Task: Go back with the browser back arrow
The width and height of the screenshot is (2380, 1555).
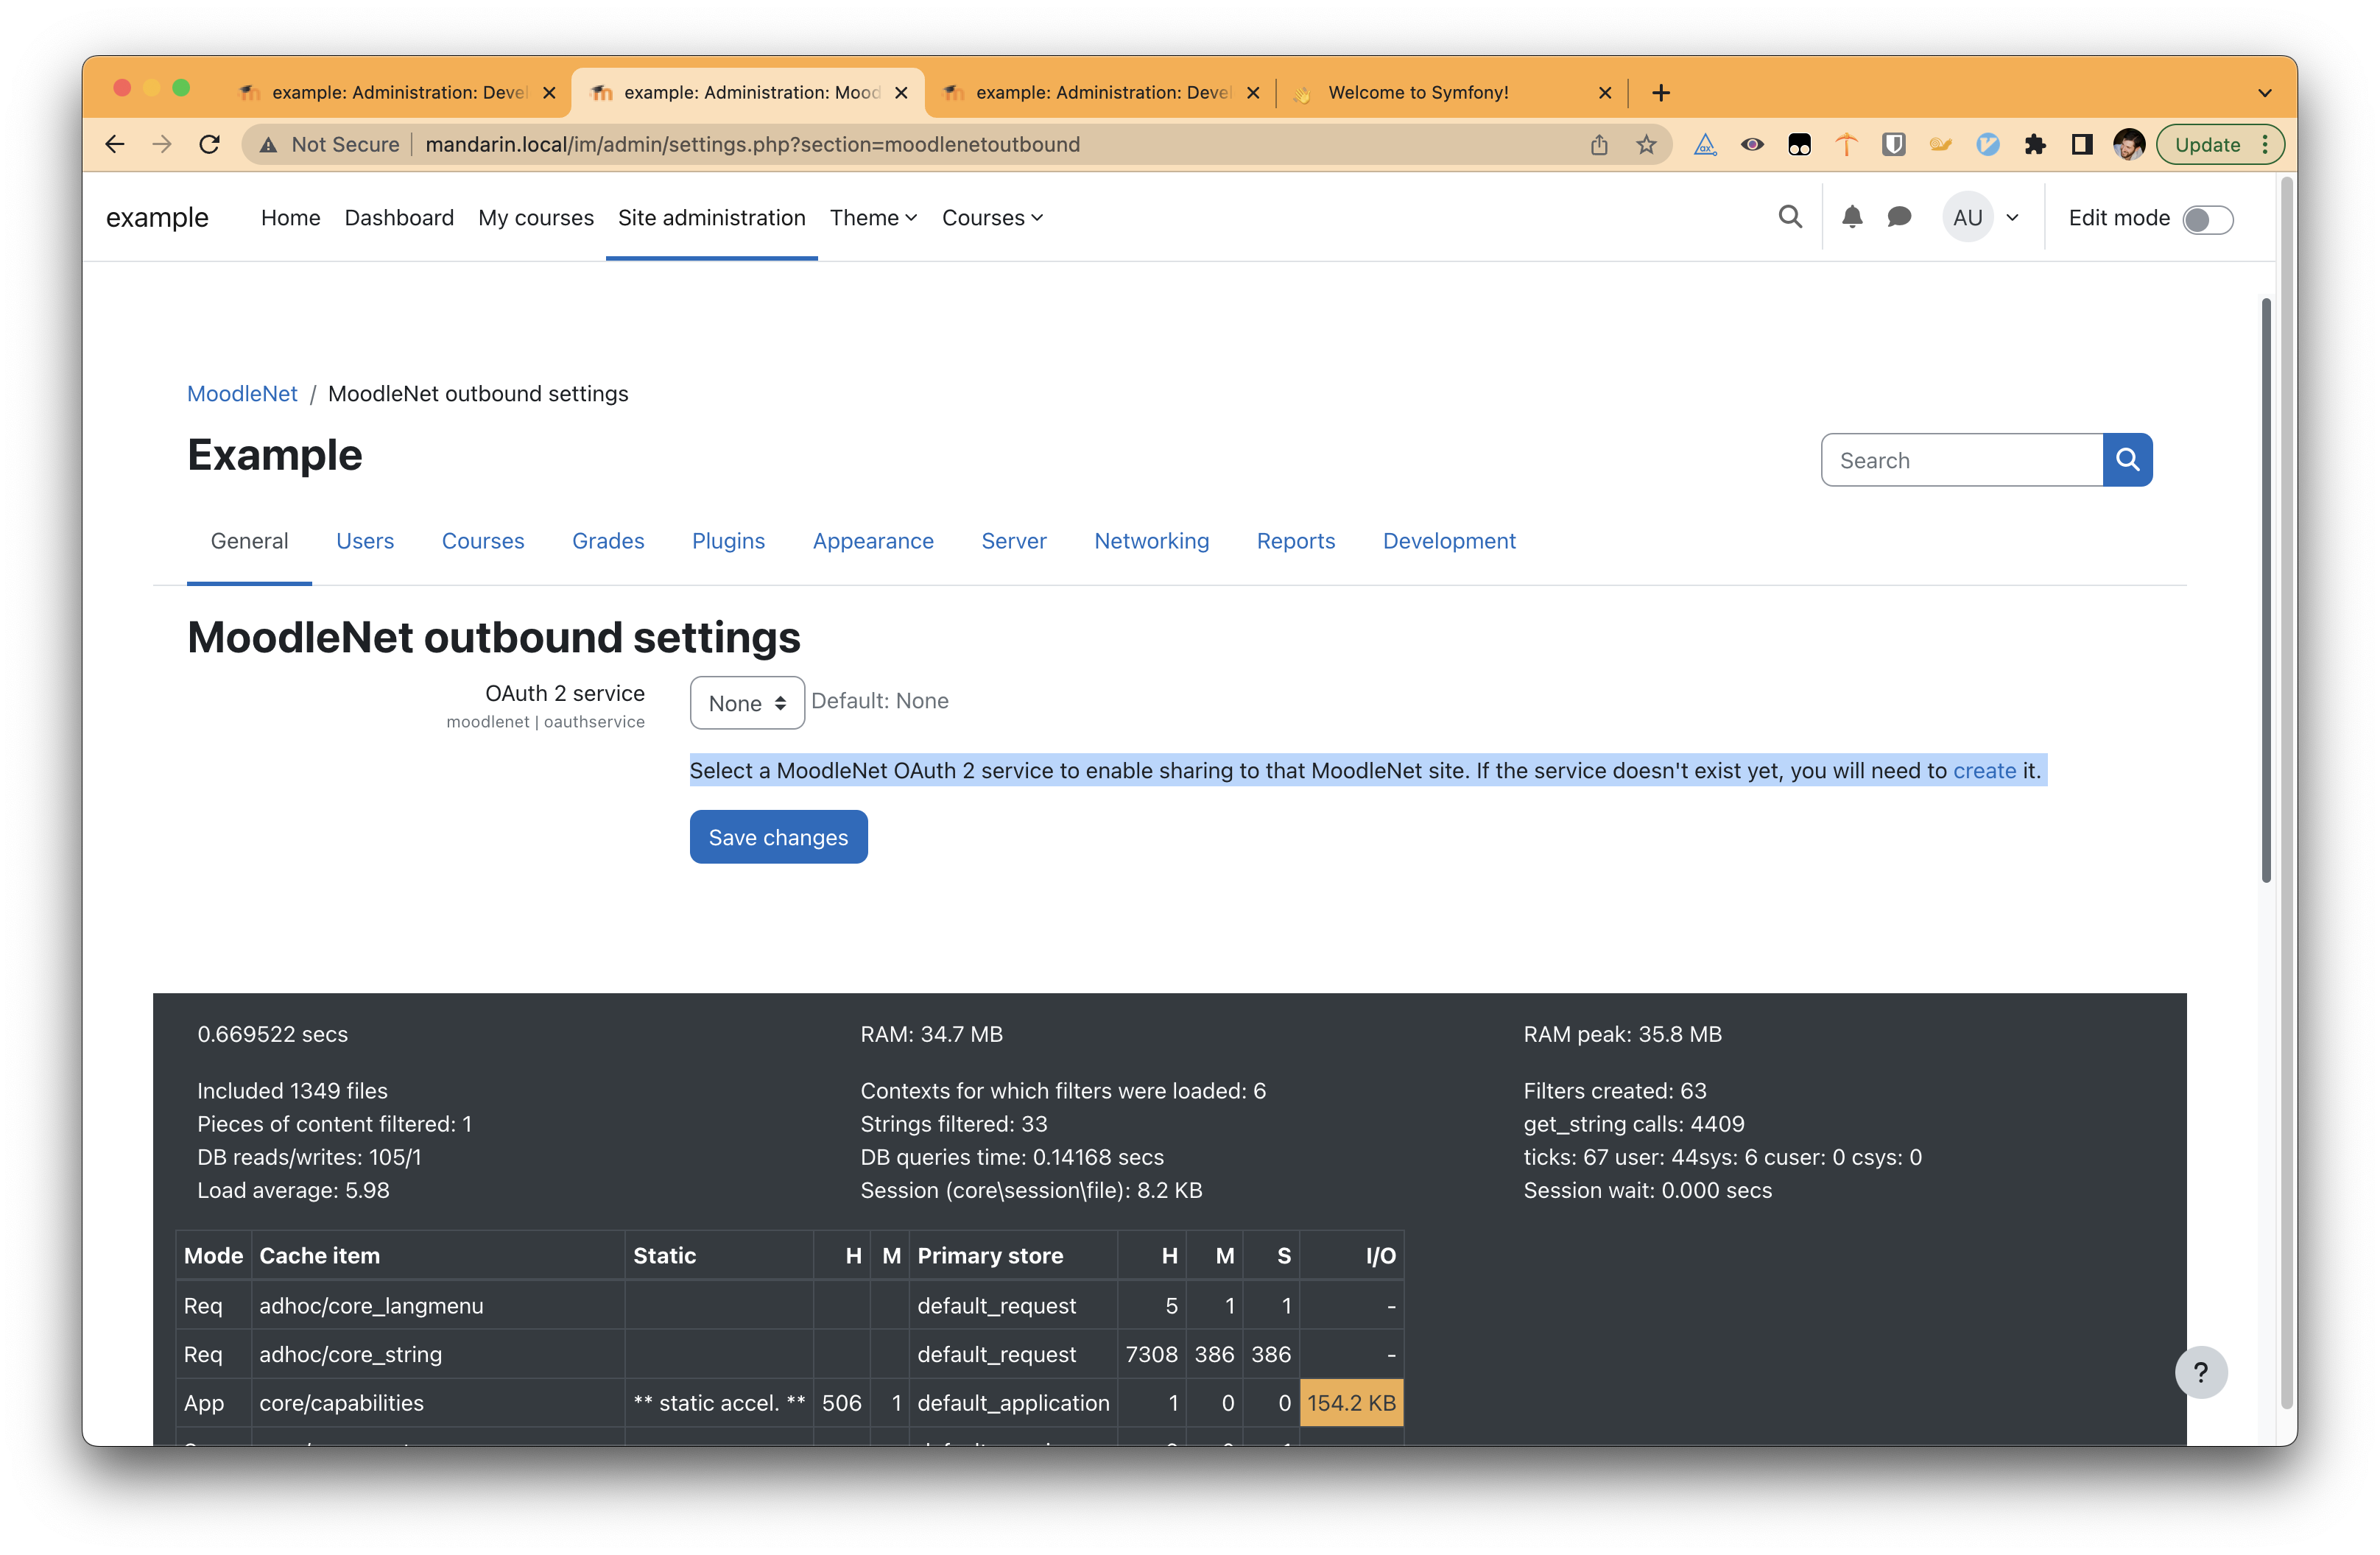Action: click(115, 144)
